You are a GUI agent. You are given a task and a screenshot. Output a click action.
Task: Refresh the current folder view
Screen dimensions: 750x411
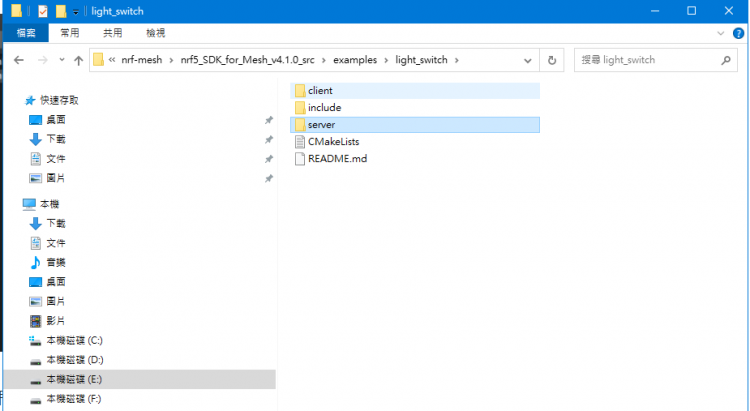click(x=551, y=60)
